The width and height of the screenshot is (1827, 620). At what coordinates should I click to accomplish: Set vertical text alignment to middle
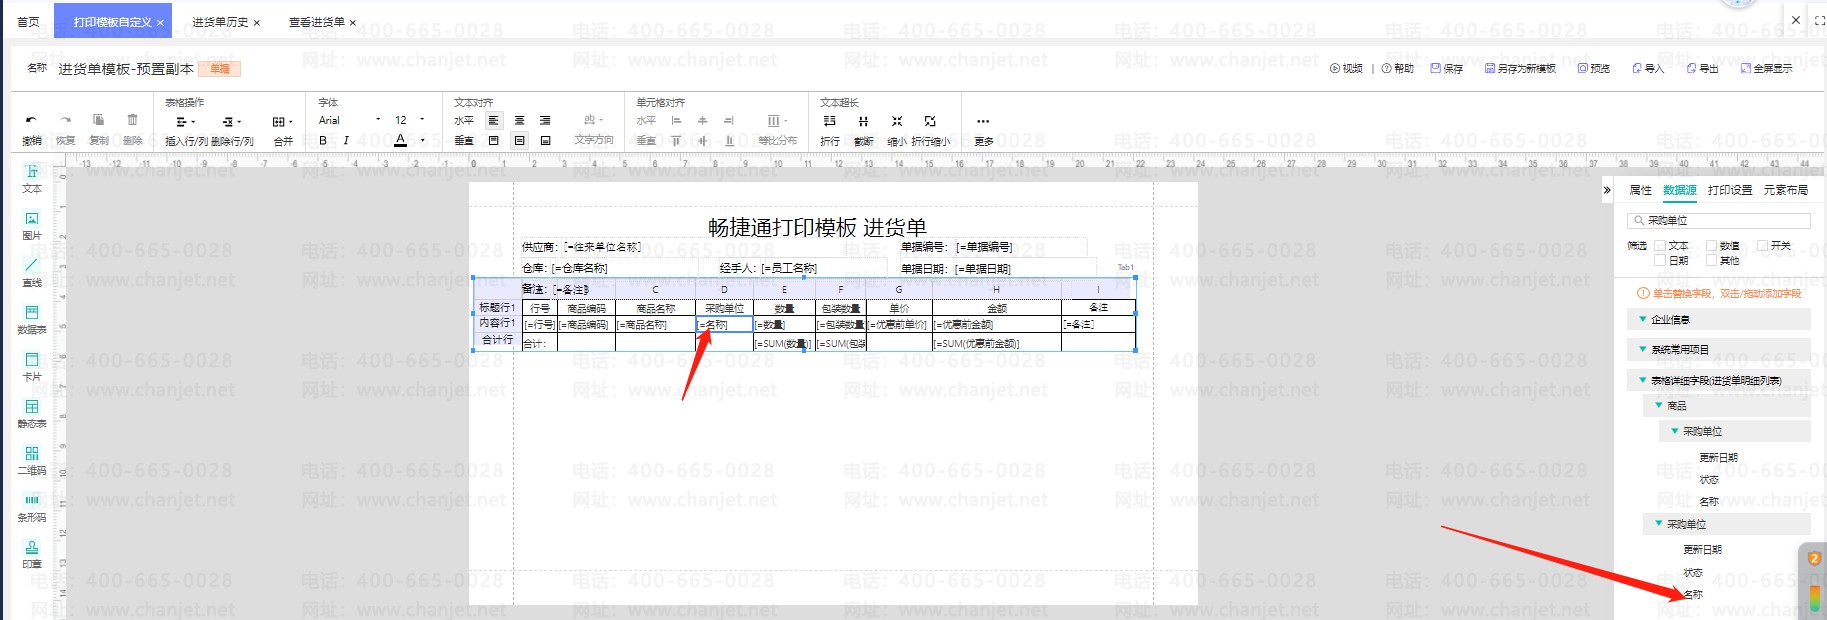(519, 141)
